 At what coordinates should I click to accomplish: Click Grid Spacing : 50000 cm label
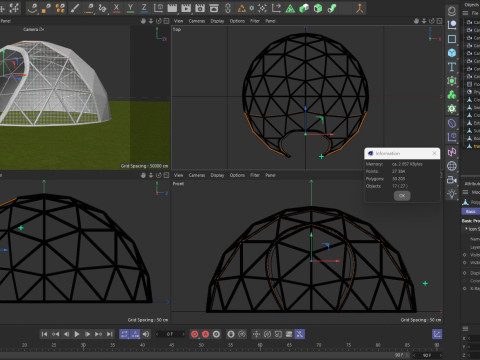tap(144, 166)
